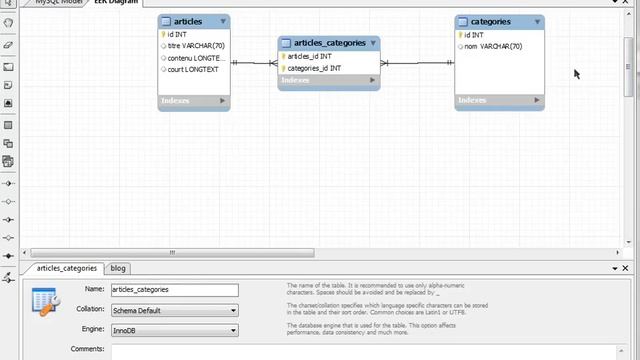Choose the place image tool
The image size is (640, 360).
tap(8, 103)
